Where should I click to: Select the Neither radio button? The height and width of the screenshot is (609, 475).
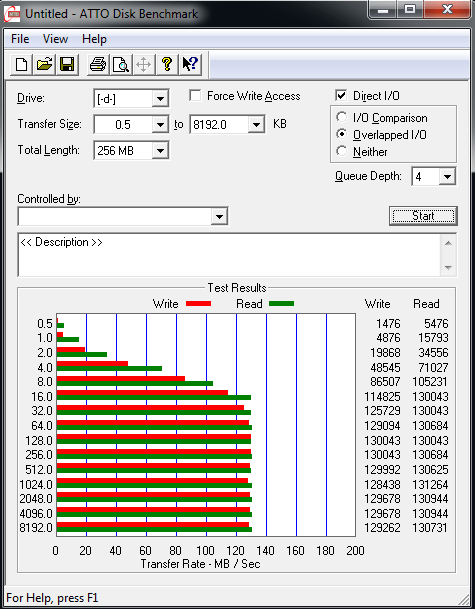[341, 151]
